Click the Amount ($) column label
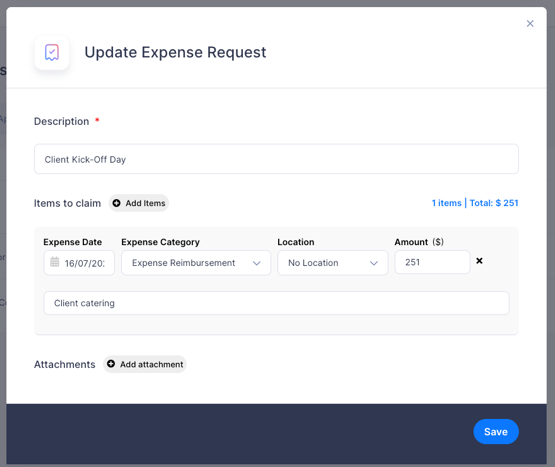Screen dimensions: 555x467 tap(419, 242)
